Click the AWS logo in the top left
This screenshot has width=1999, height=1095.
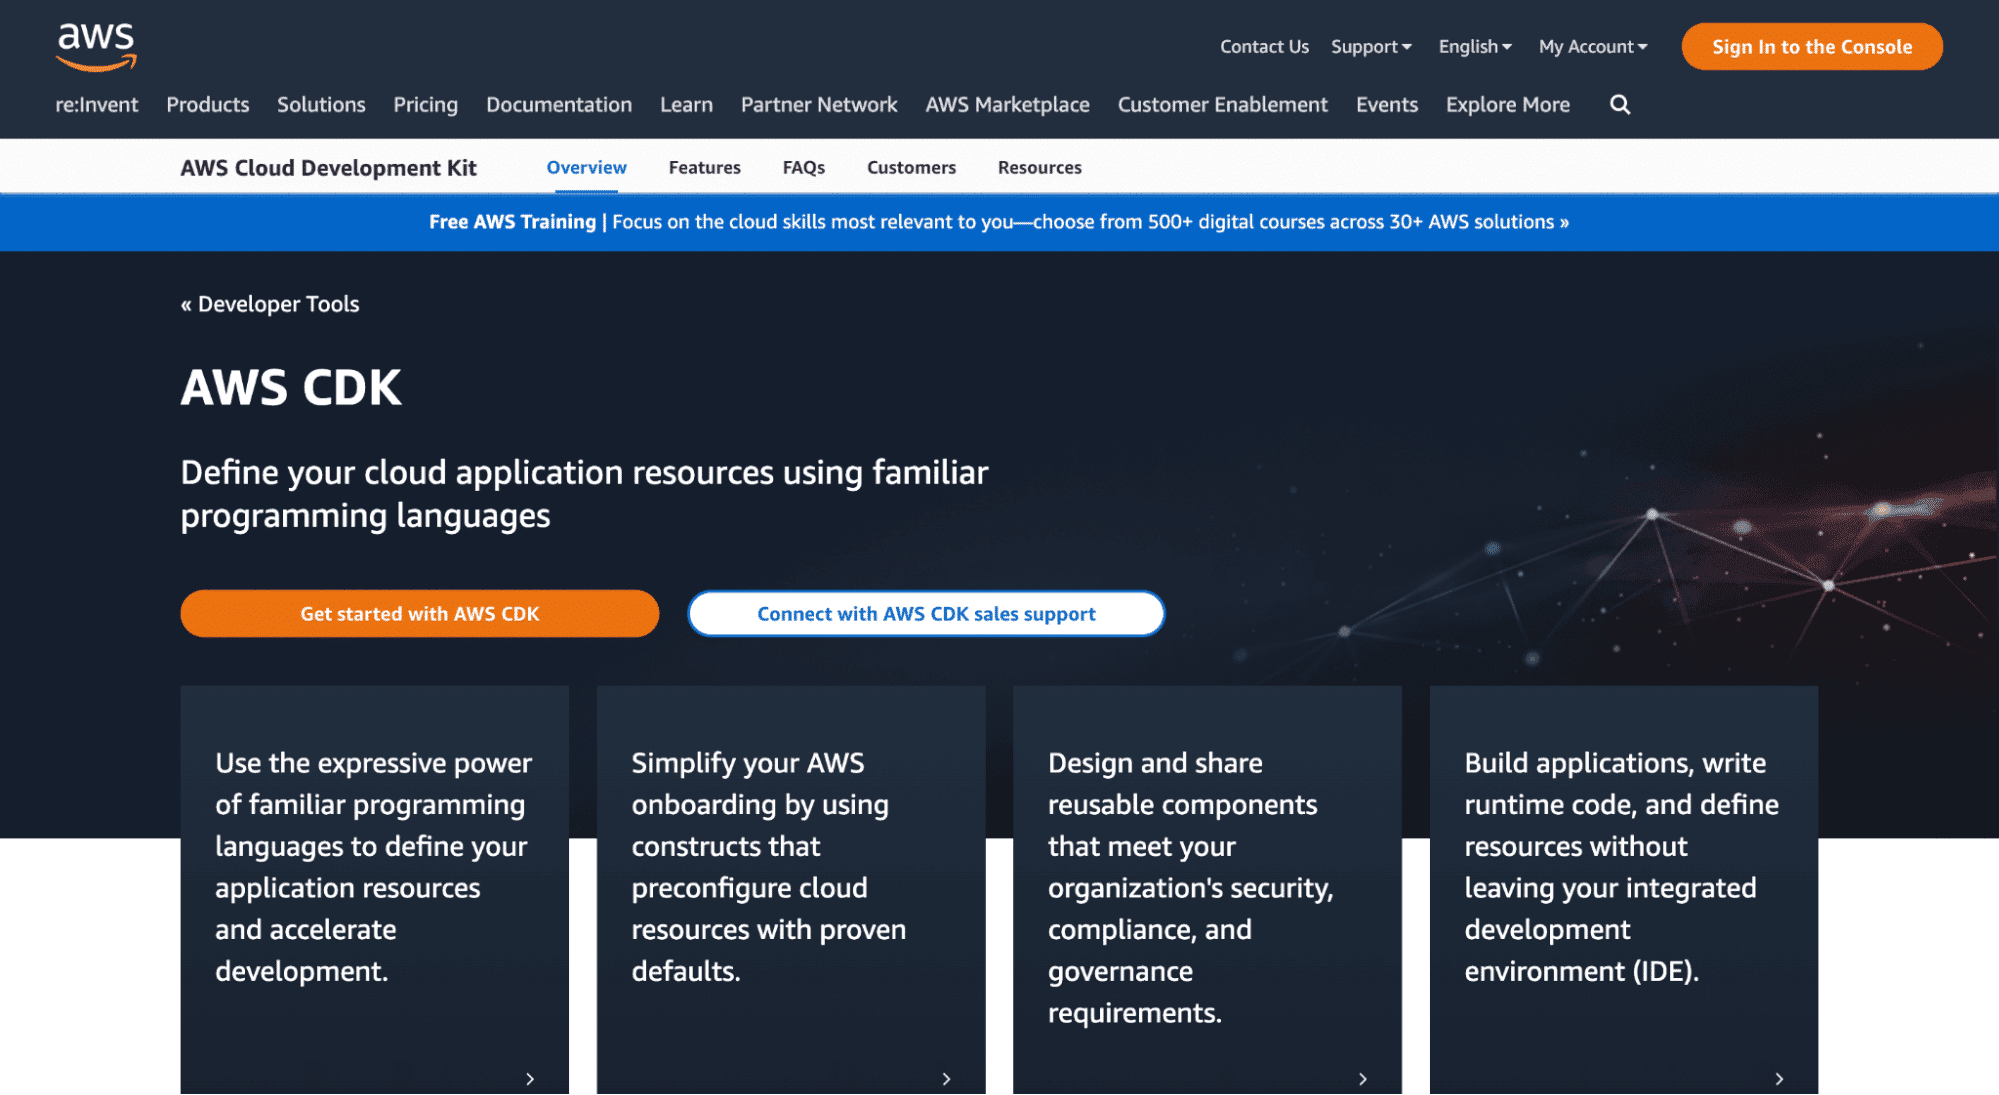[x=94, y=46]
